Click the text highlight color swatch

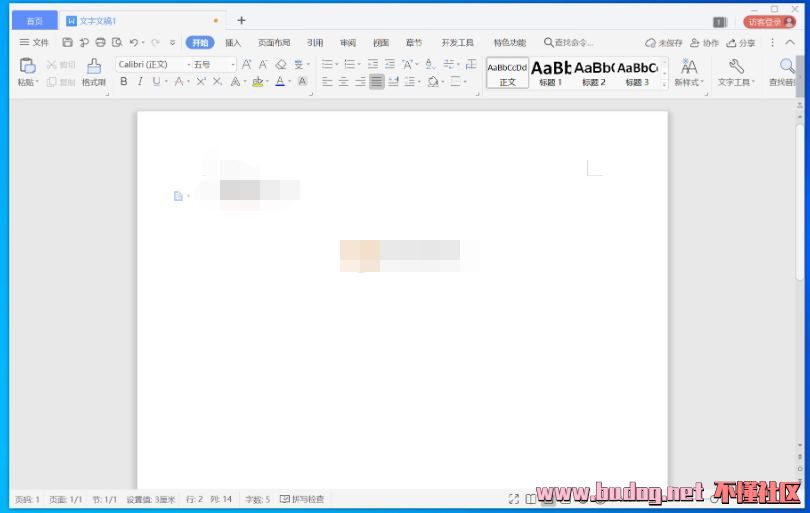257,82
